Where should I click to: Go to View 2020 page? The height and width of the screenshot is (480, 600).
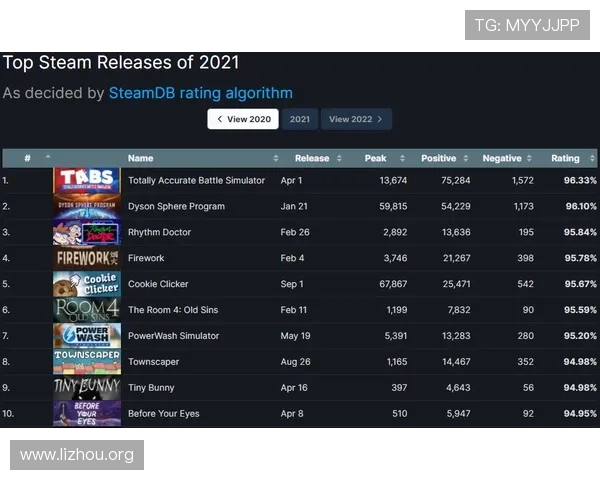point(243,119)
